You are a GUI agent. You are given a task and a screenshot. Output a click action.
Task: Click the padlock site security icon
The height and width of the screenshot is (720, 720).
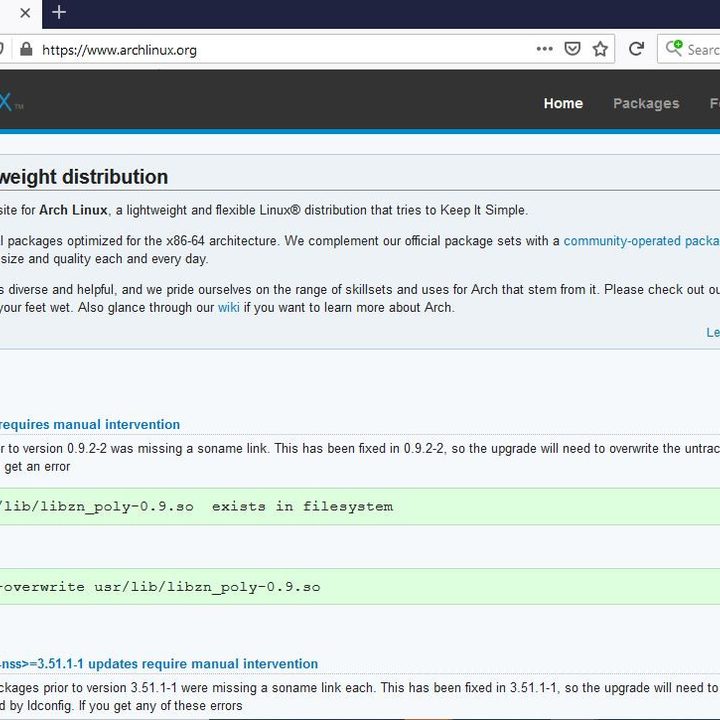[x=26, y=49]
